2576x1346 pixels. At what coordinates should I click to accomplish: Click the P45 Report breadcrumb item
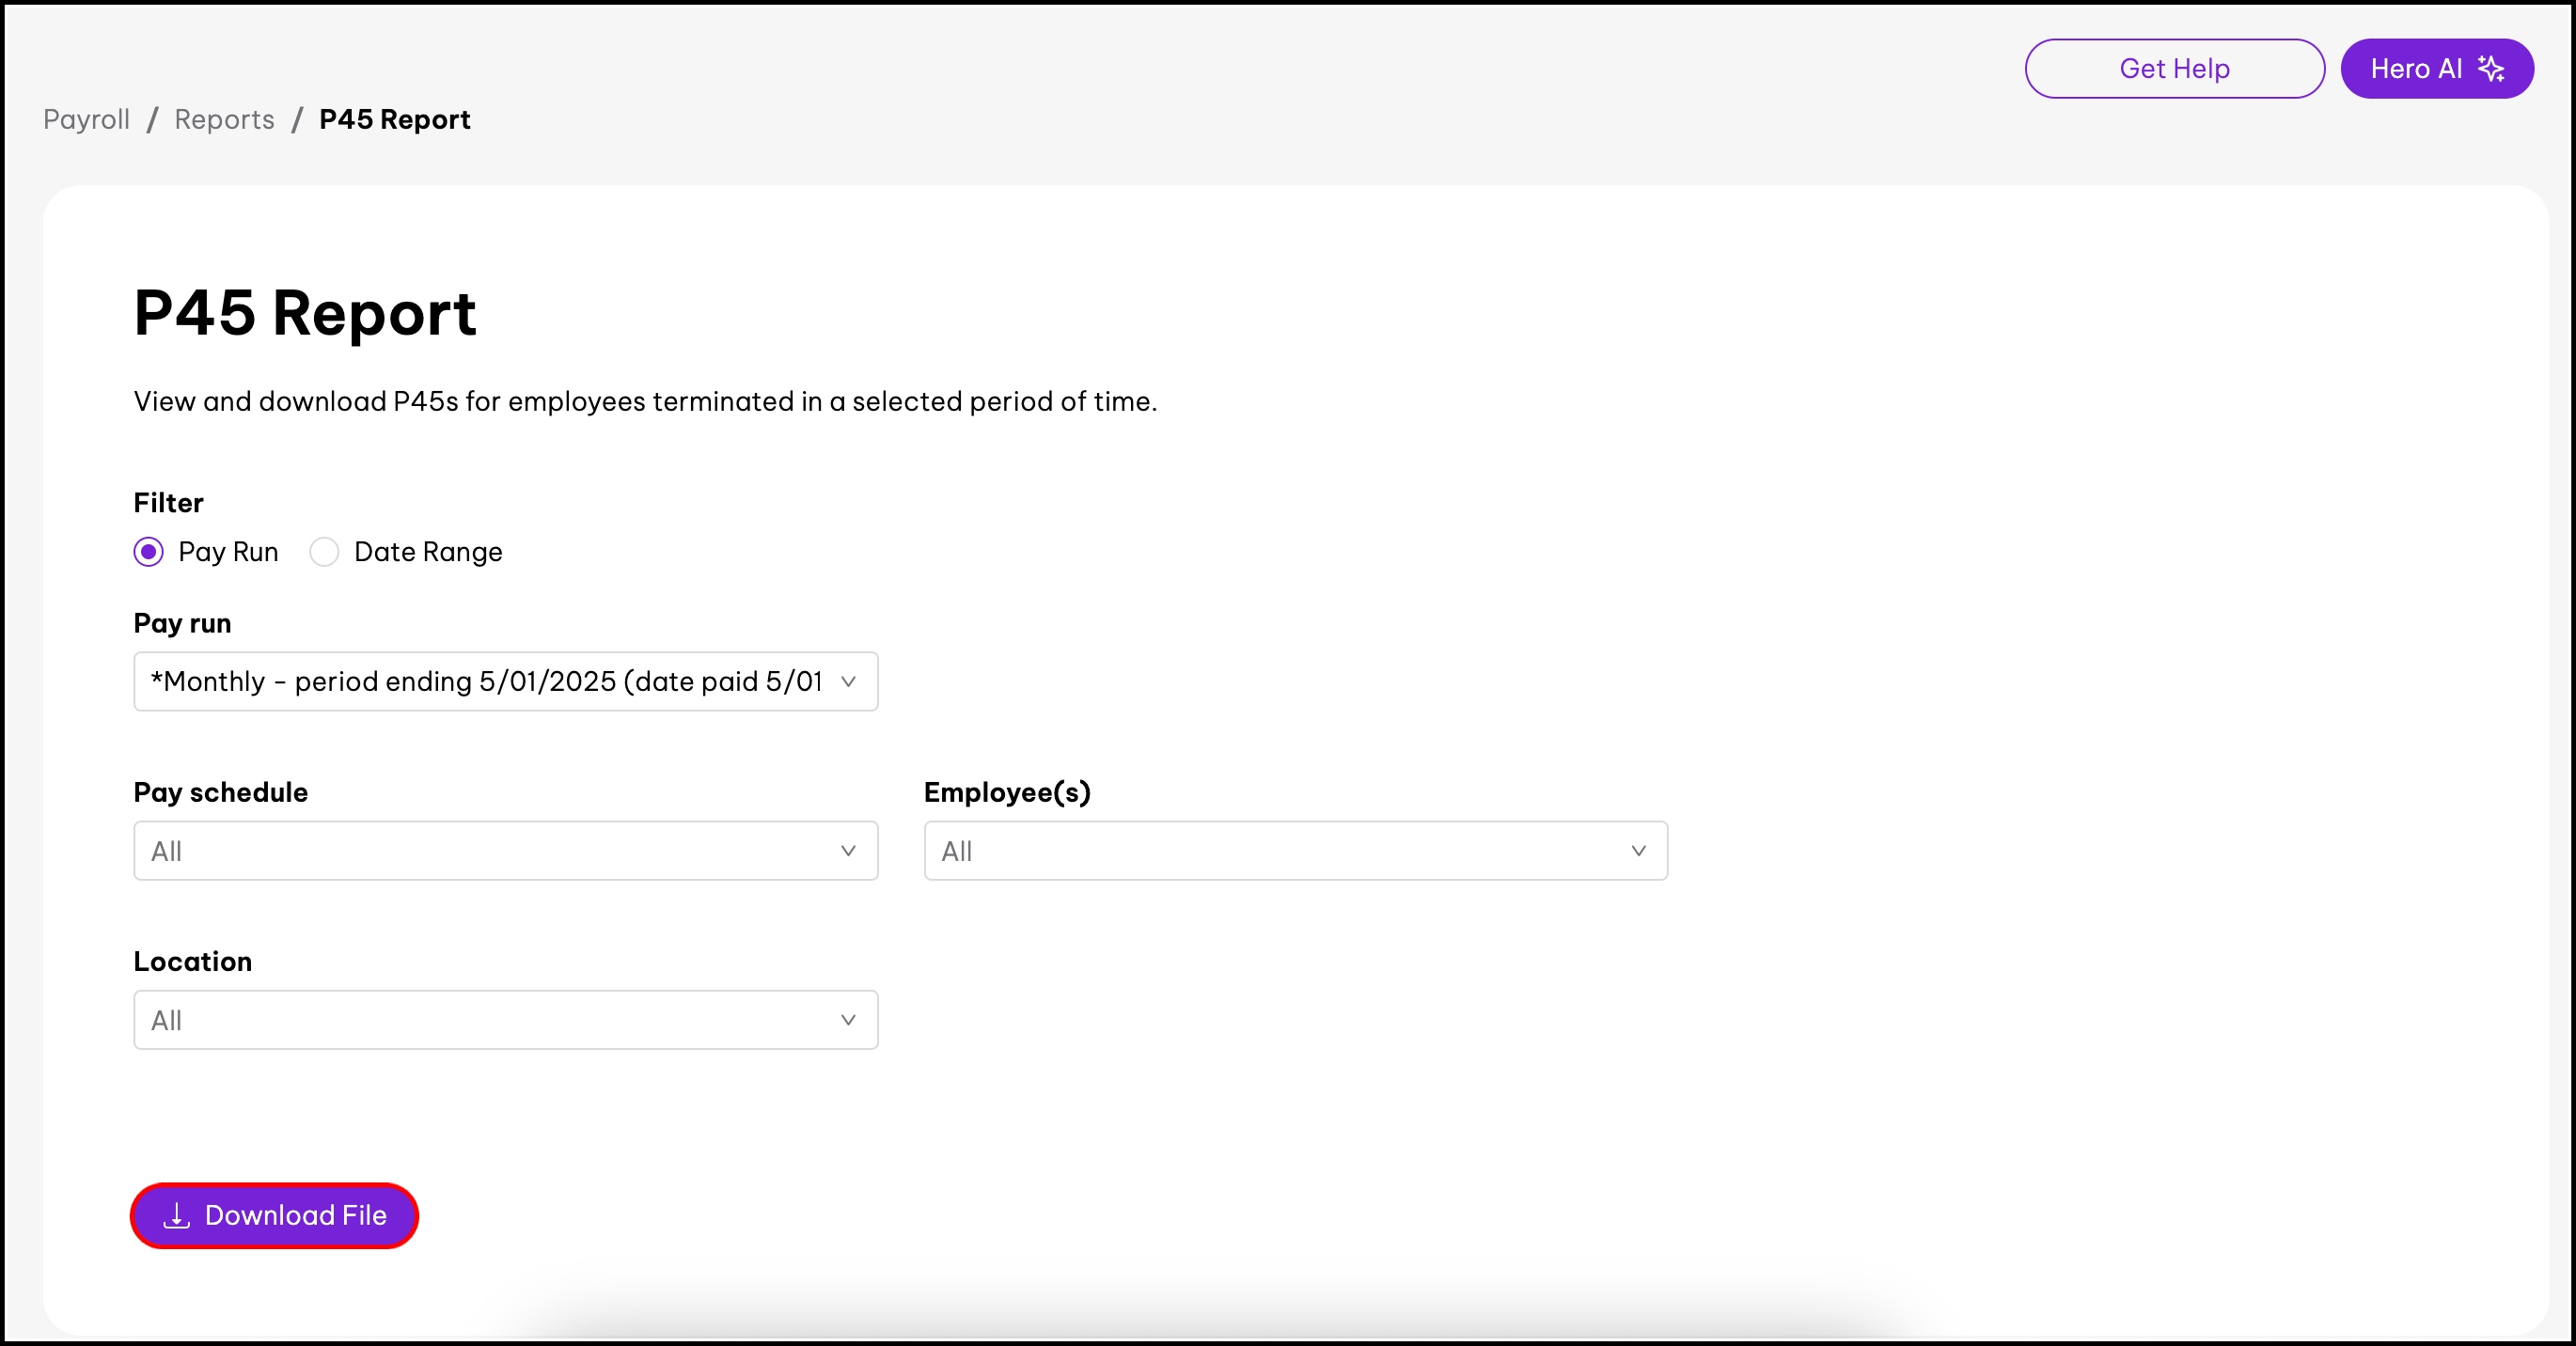pos(394,119)
